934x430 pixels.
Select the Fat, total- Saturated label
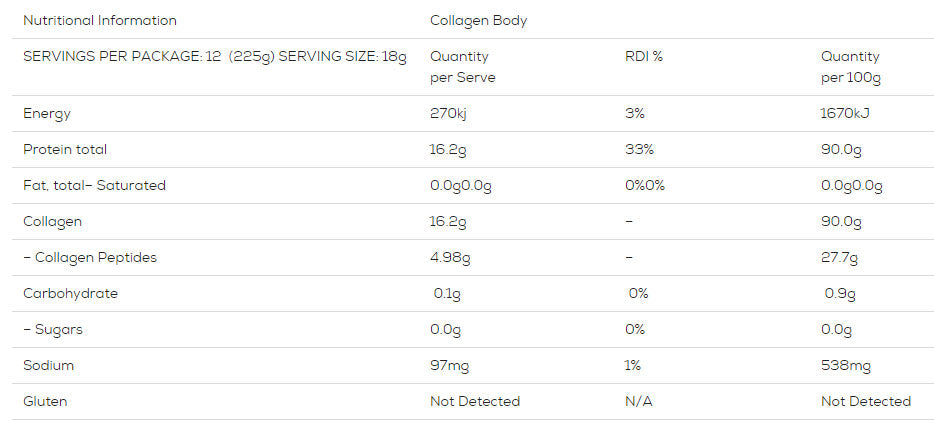[94, 186]
